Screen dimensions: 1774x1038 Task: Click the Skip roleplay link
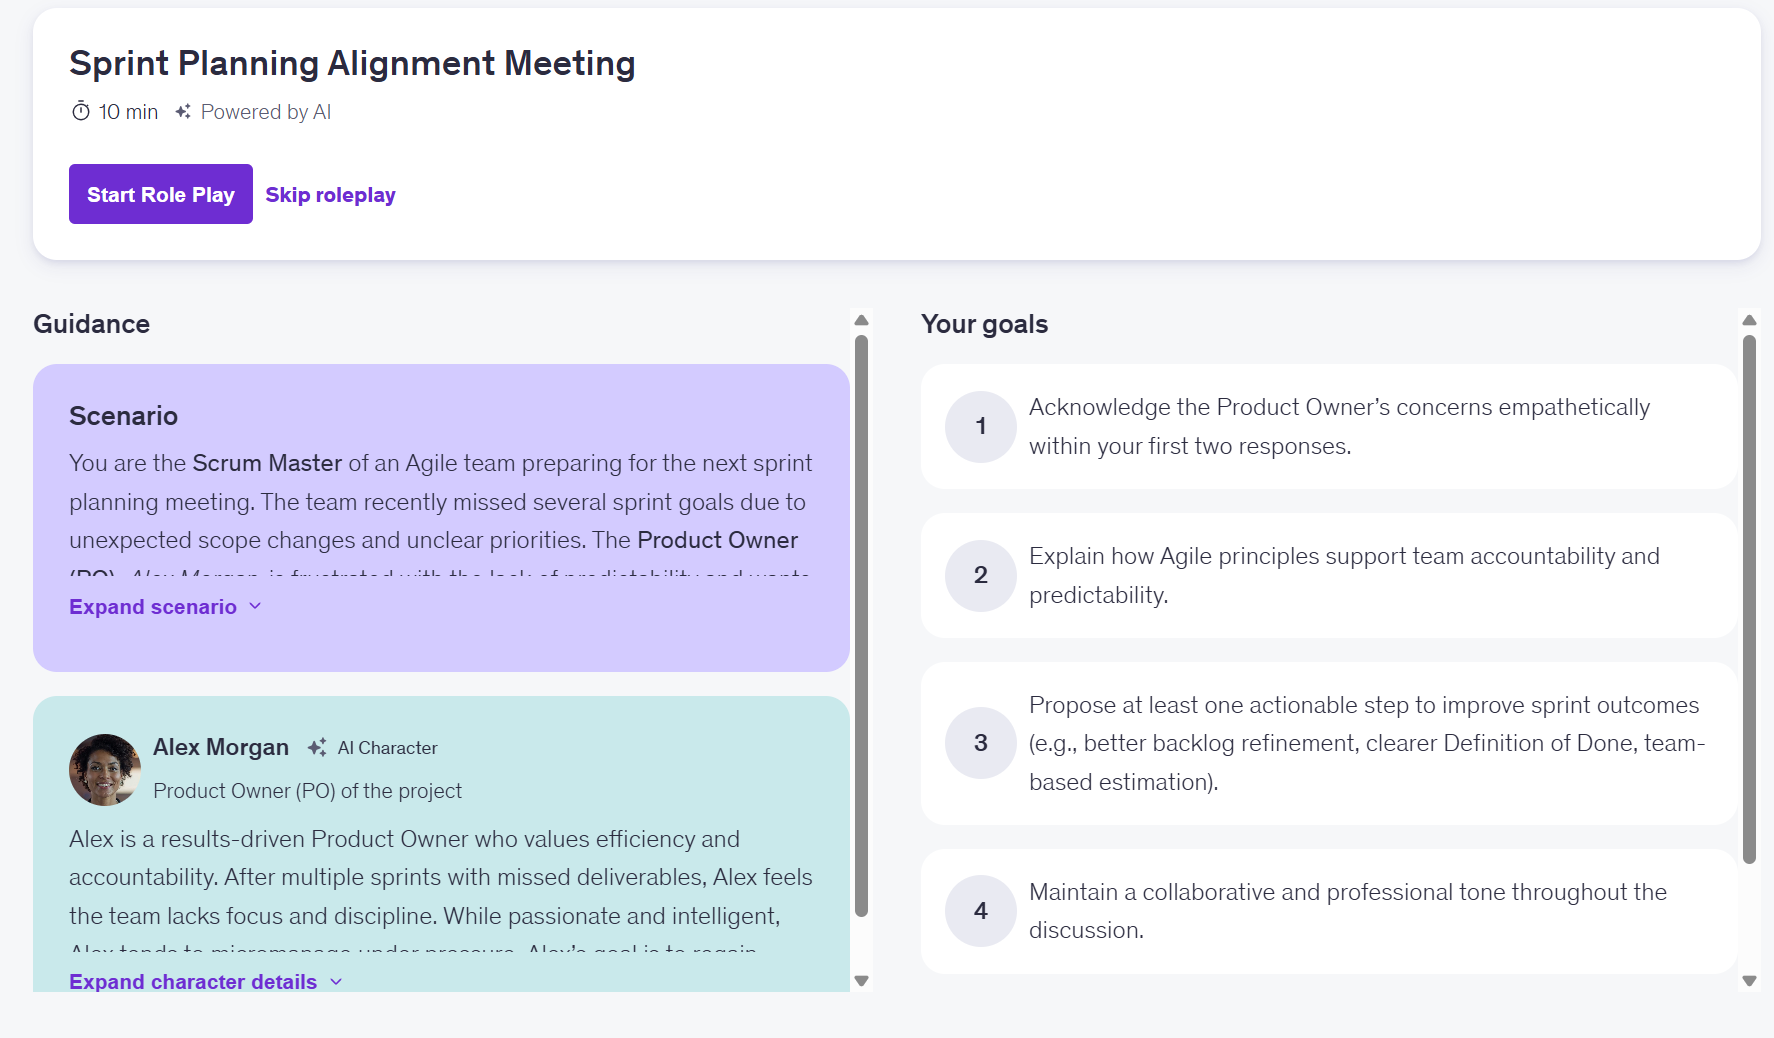tap(330, 195)
